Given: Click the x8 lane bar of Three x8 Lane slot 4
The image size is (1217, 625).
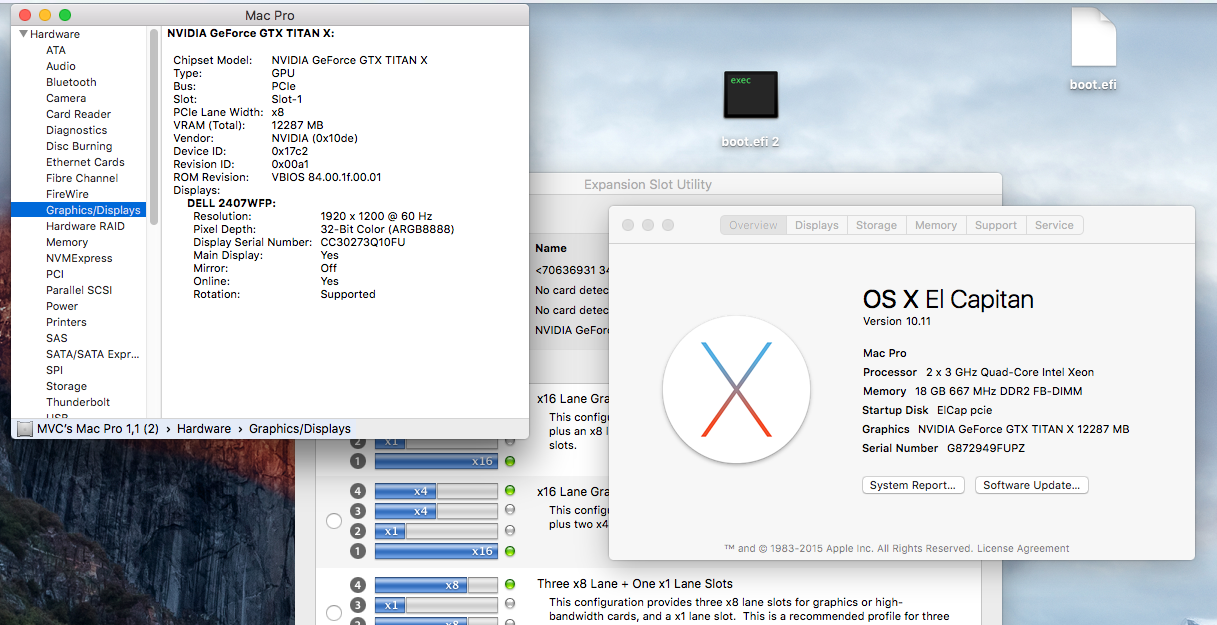Looking at the screenshot, I should coord(421,585).
